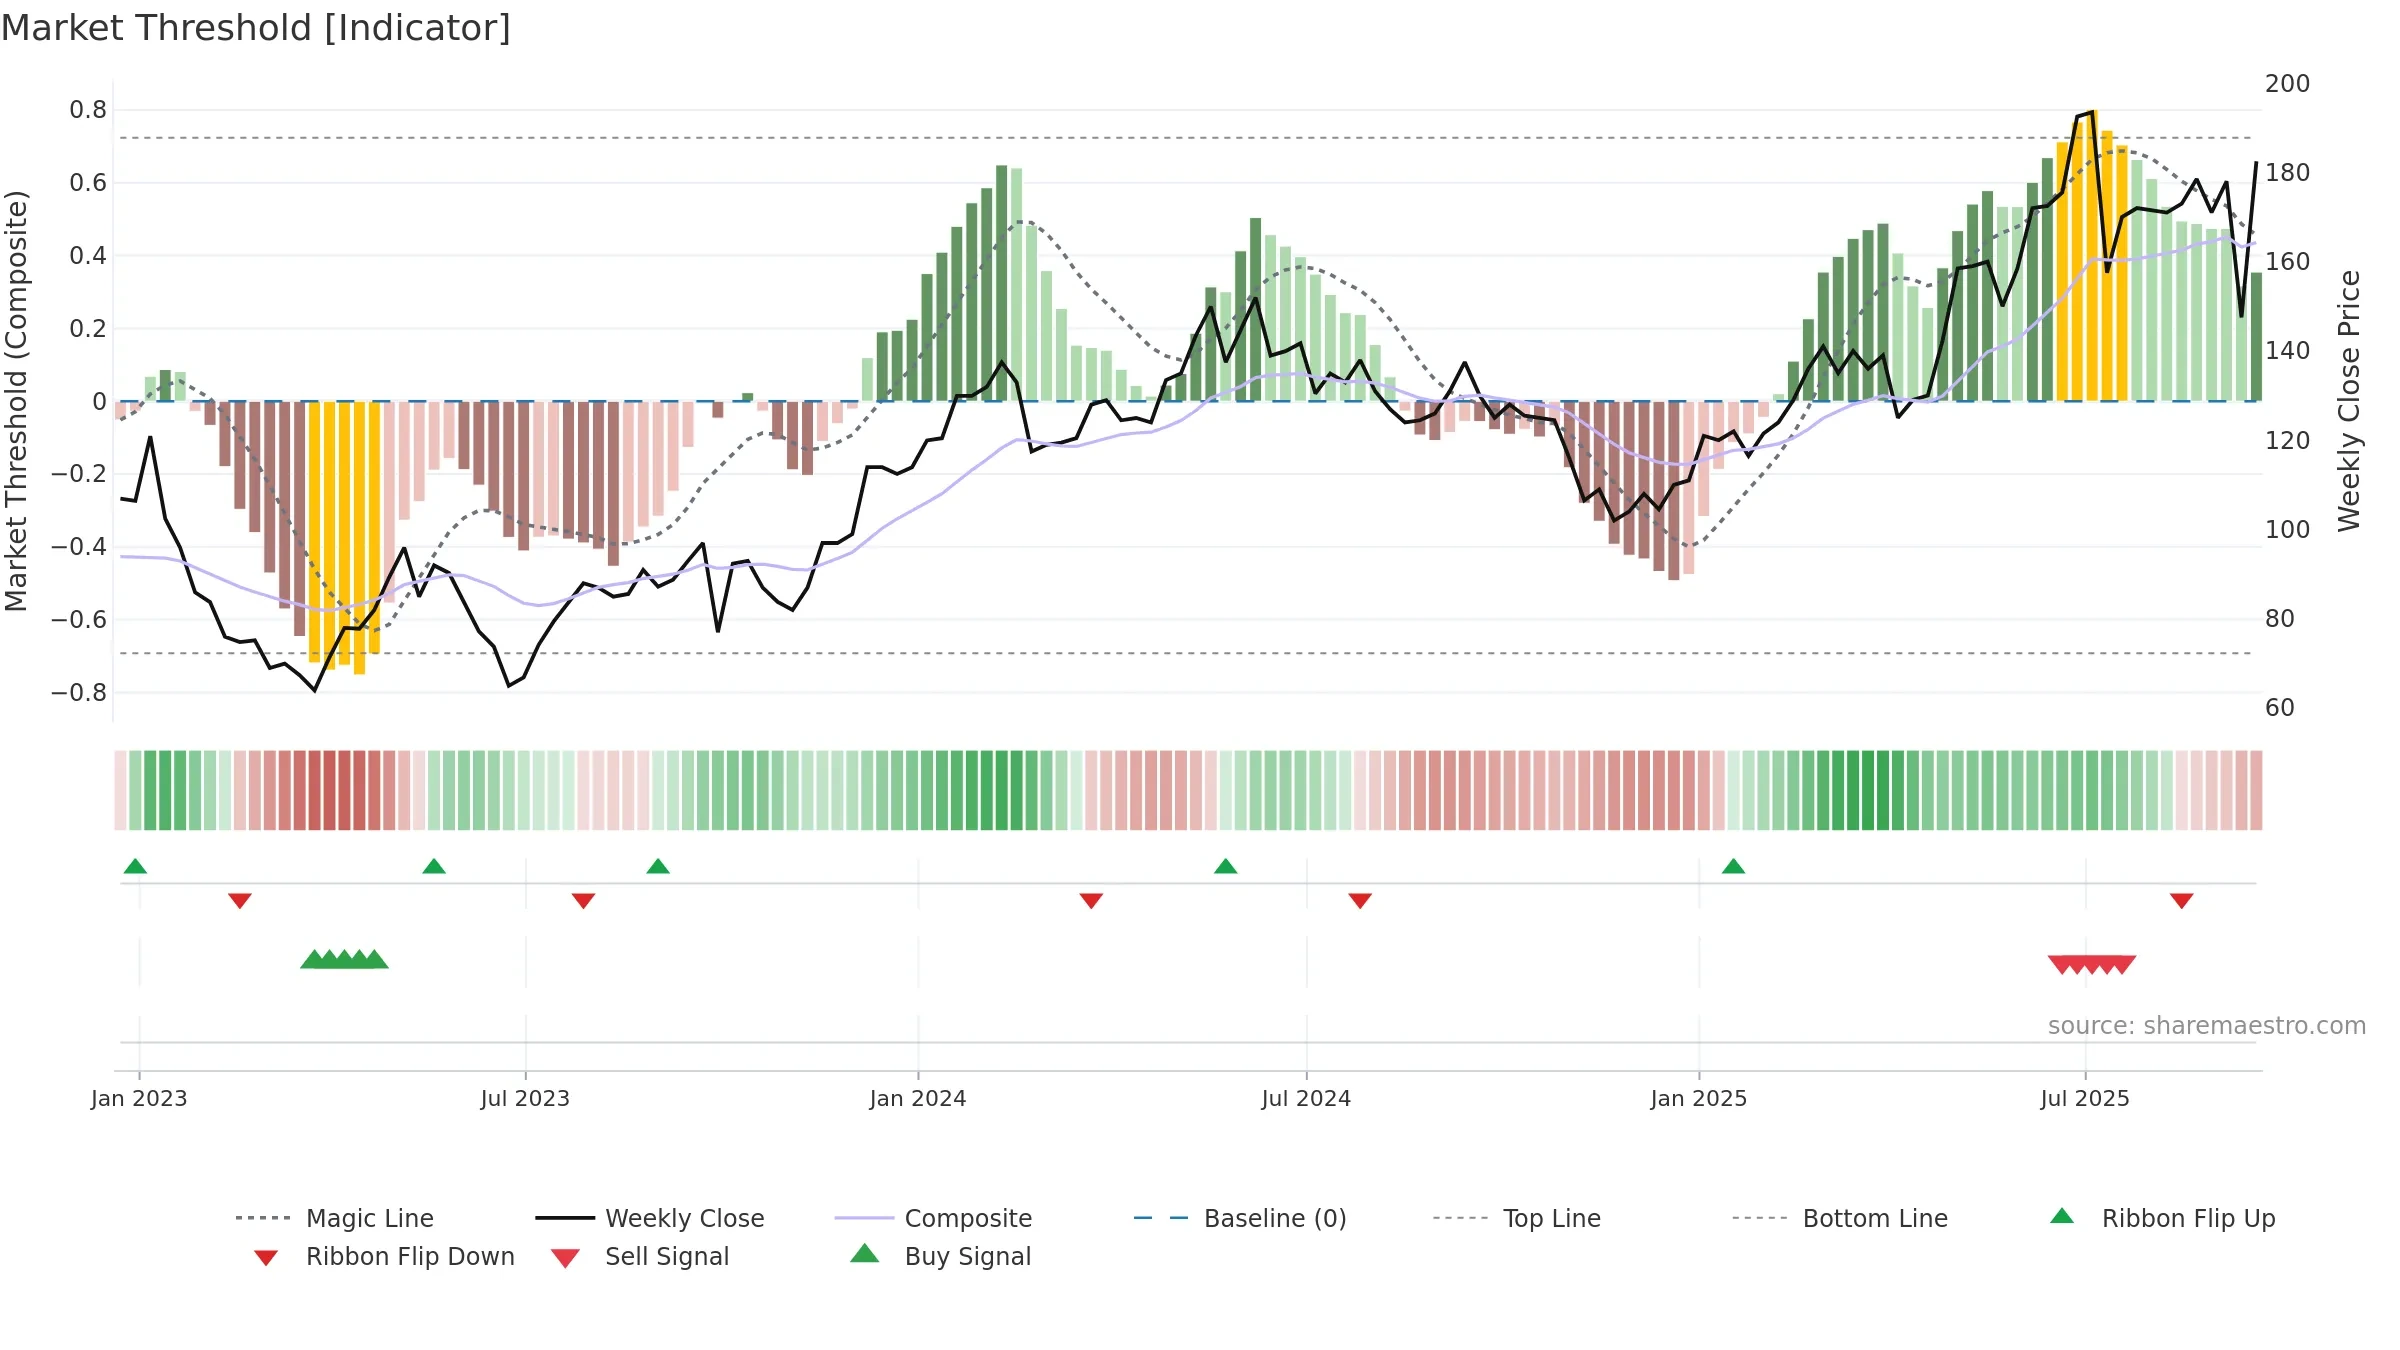Toggle the Bottom Line legend entry

pos(1839,1218)
